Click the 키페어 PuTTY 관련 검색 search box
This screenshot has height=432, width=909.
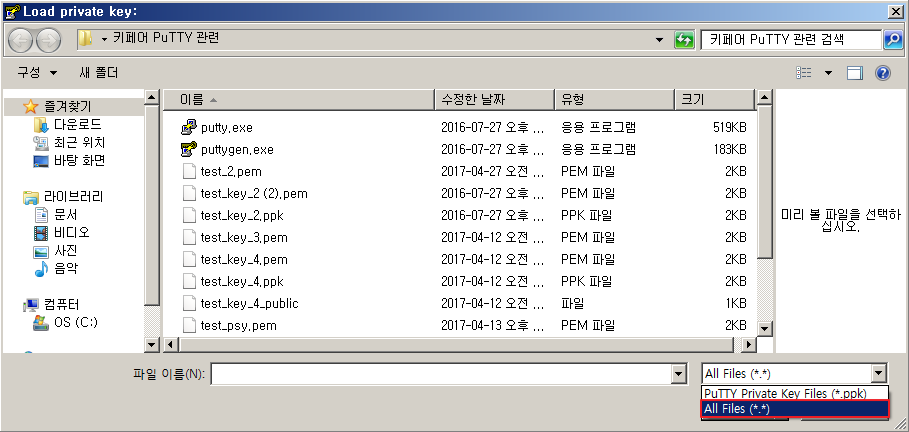791,40
